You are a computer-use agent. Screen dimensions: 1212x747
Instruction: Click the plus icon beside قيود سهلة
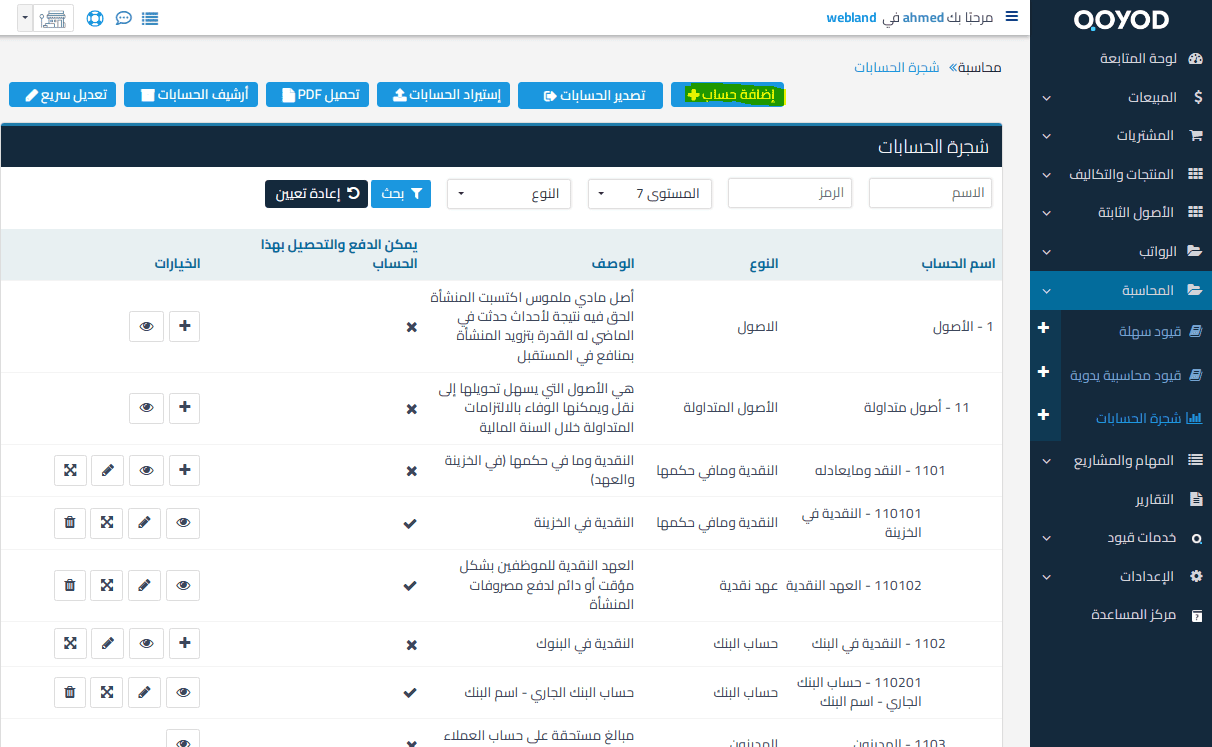[x=1044, y=327]
